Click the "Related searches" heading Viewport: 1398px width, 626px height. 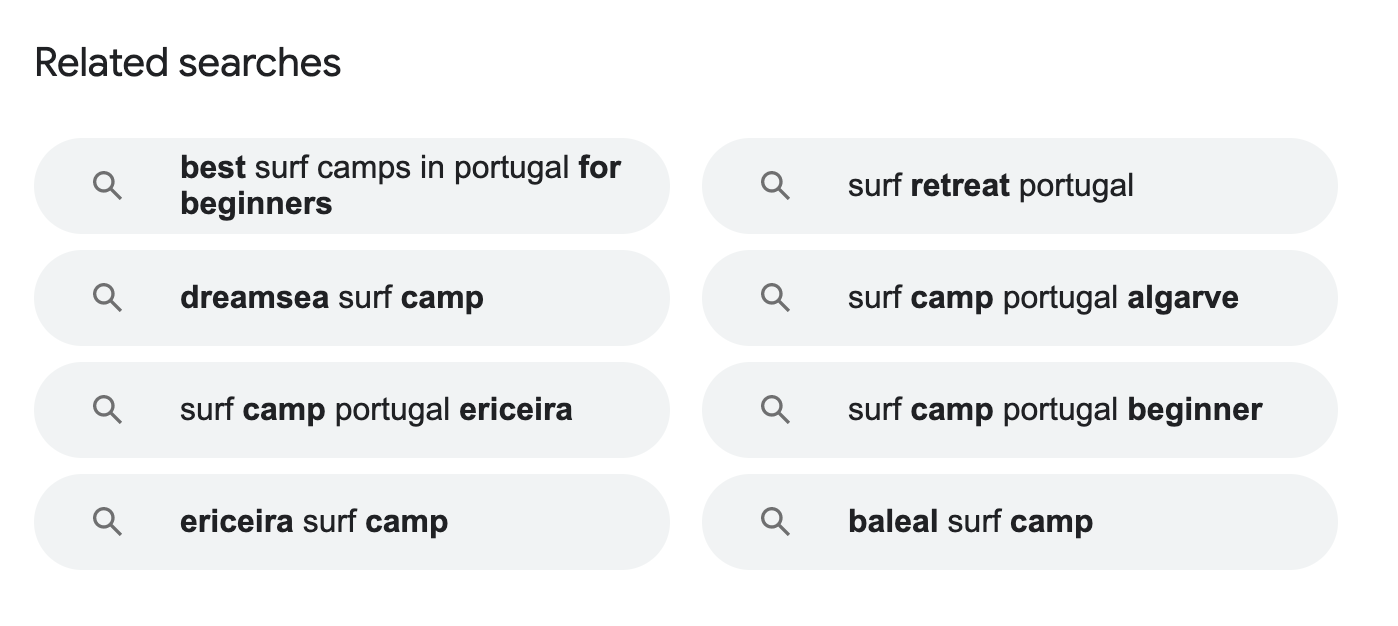(x=188, y=63)
